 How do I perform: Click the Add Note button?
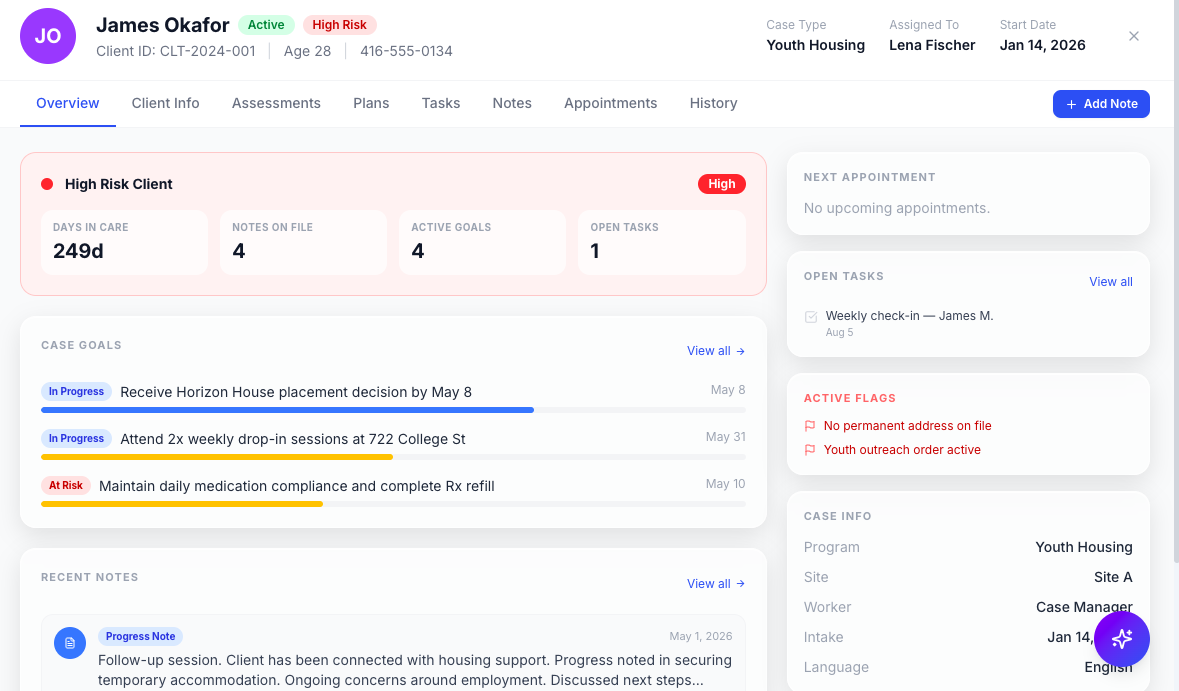[1101, 104]
